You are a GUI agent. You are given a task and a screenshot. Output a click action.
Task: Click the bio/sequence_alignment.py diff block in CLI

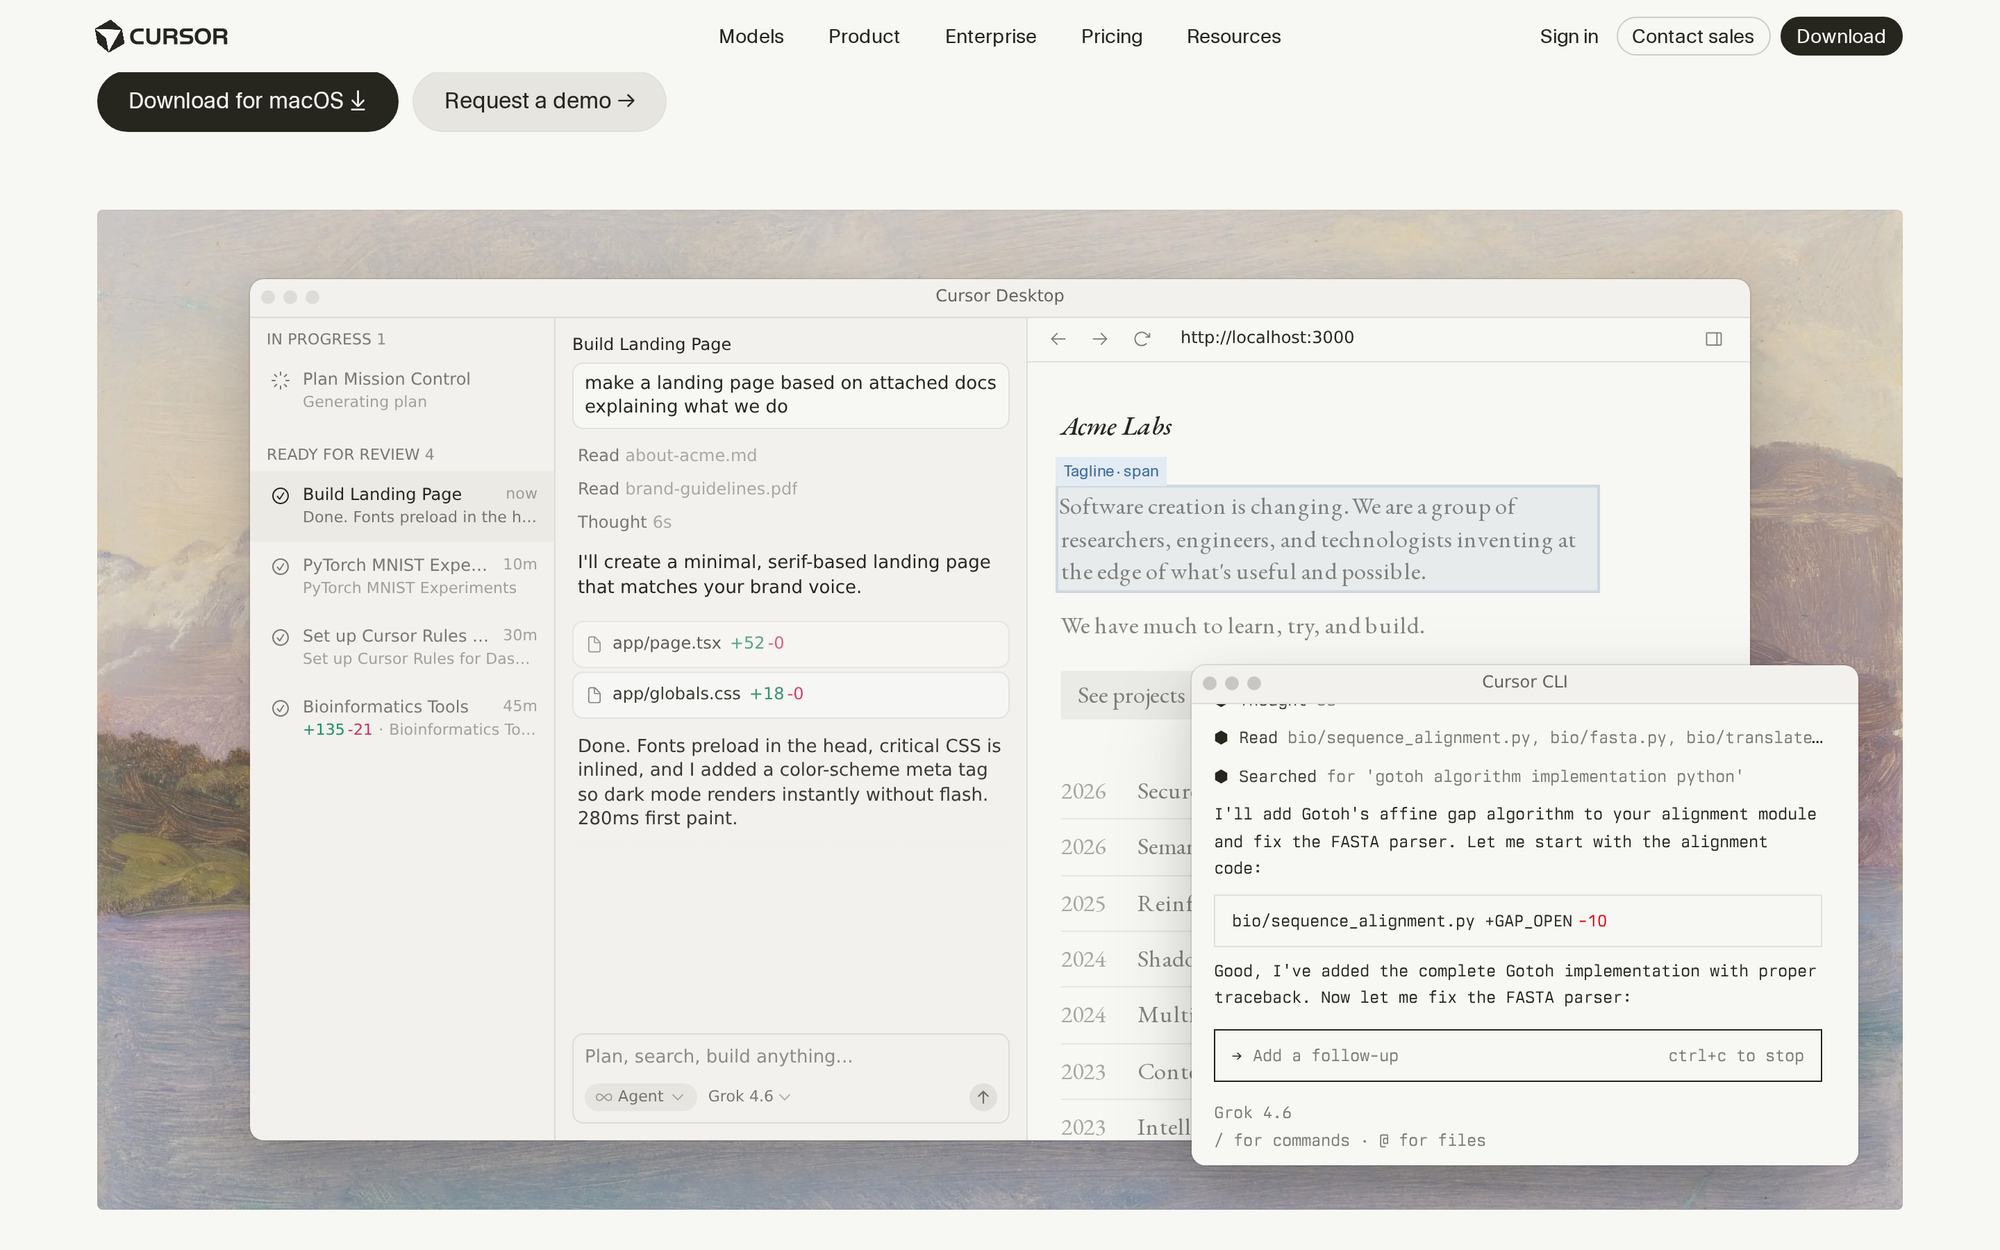point(1517,921)
